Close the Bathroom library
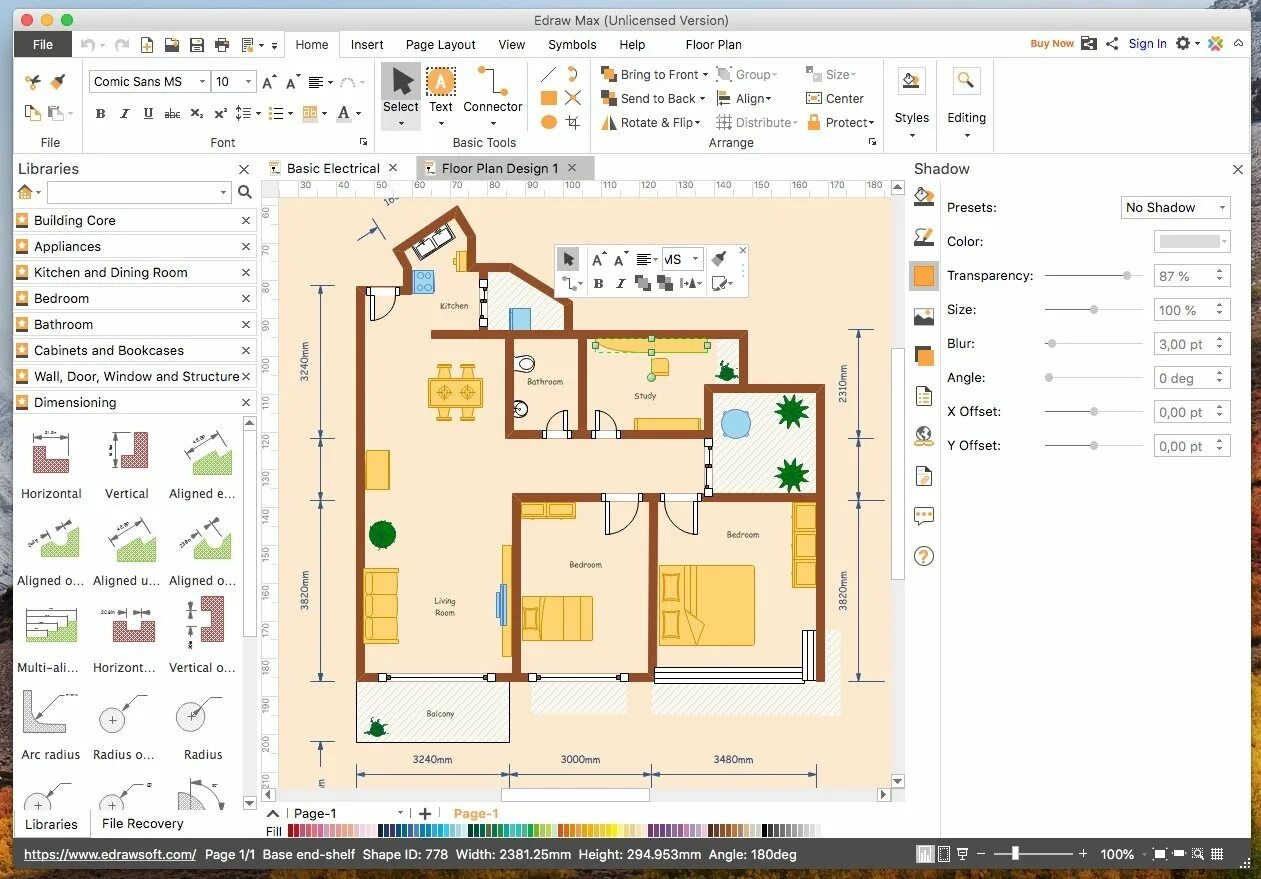This screenshot has height=879, width=1261. pyautogui.click(x=246, y=324)
